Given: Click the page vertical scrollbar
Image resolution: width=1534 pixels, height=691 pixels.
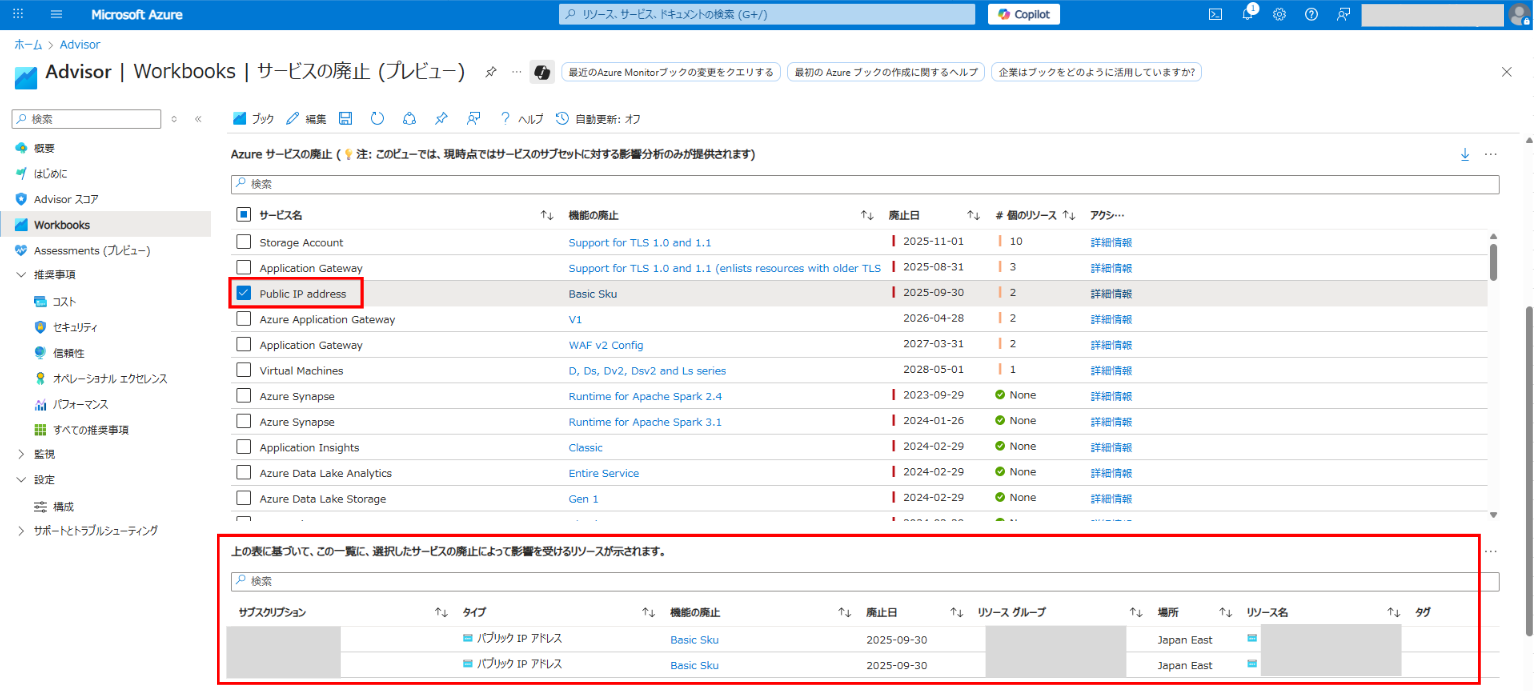Looking at the screenshot, I should click(x=1528, y=470).
